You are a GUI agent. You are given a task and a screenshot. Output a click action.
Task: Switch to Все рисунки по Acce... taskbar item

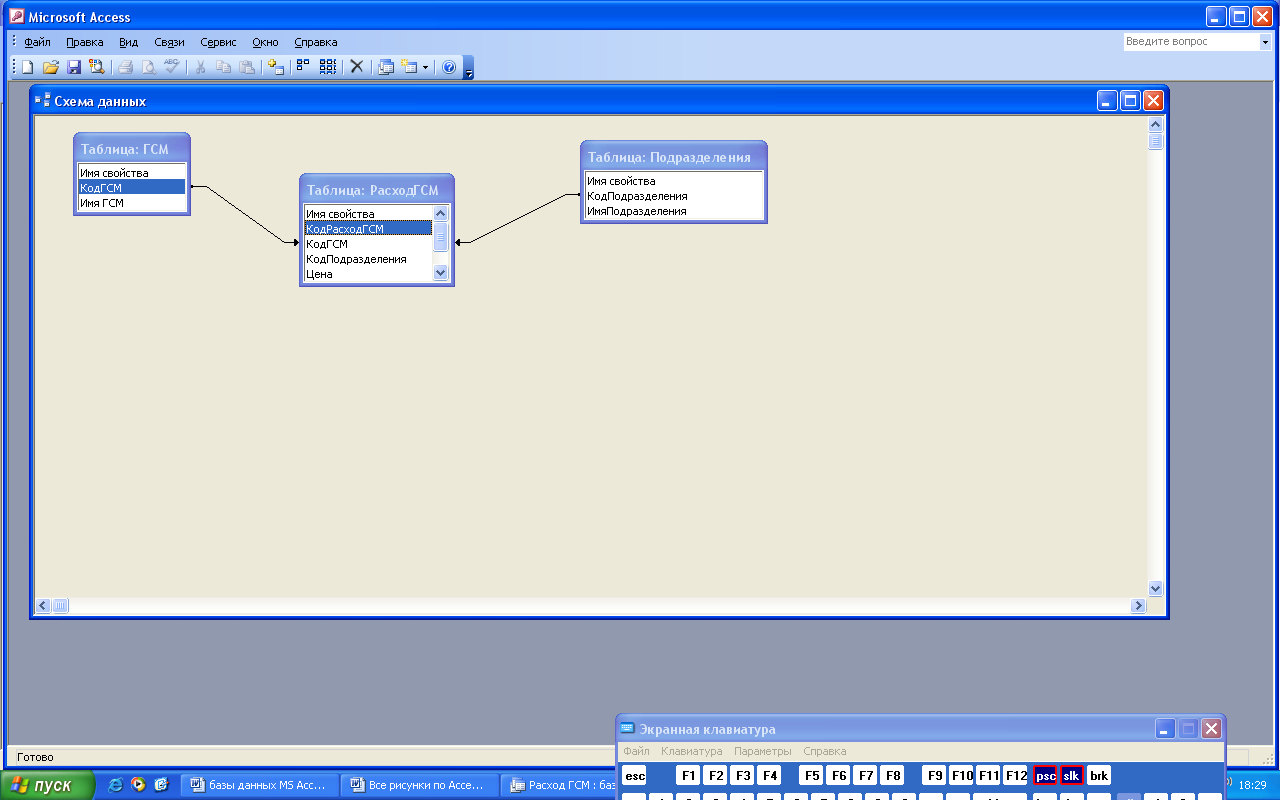(419, 785)
